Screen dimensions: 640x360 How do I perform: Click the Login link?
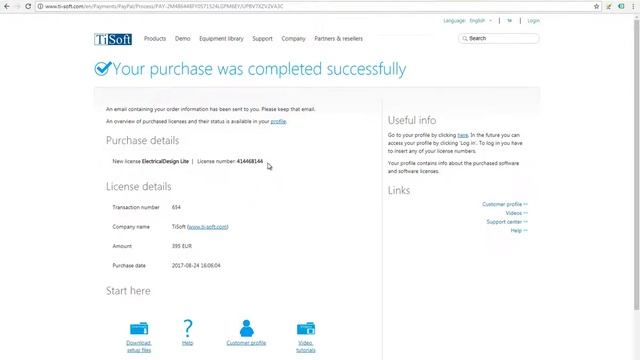[x=533, y=20]
